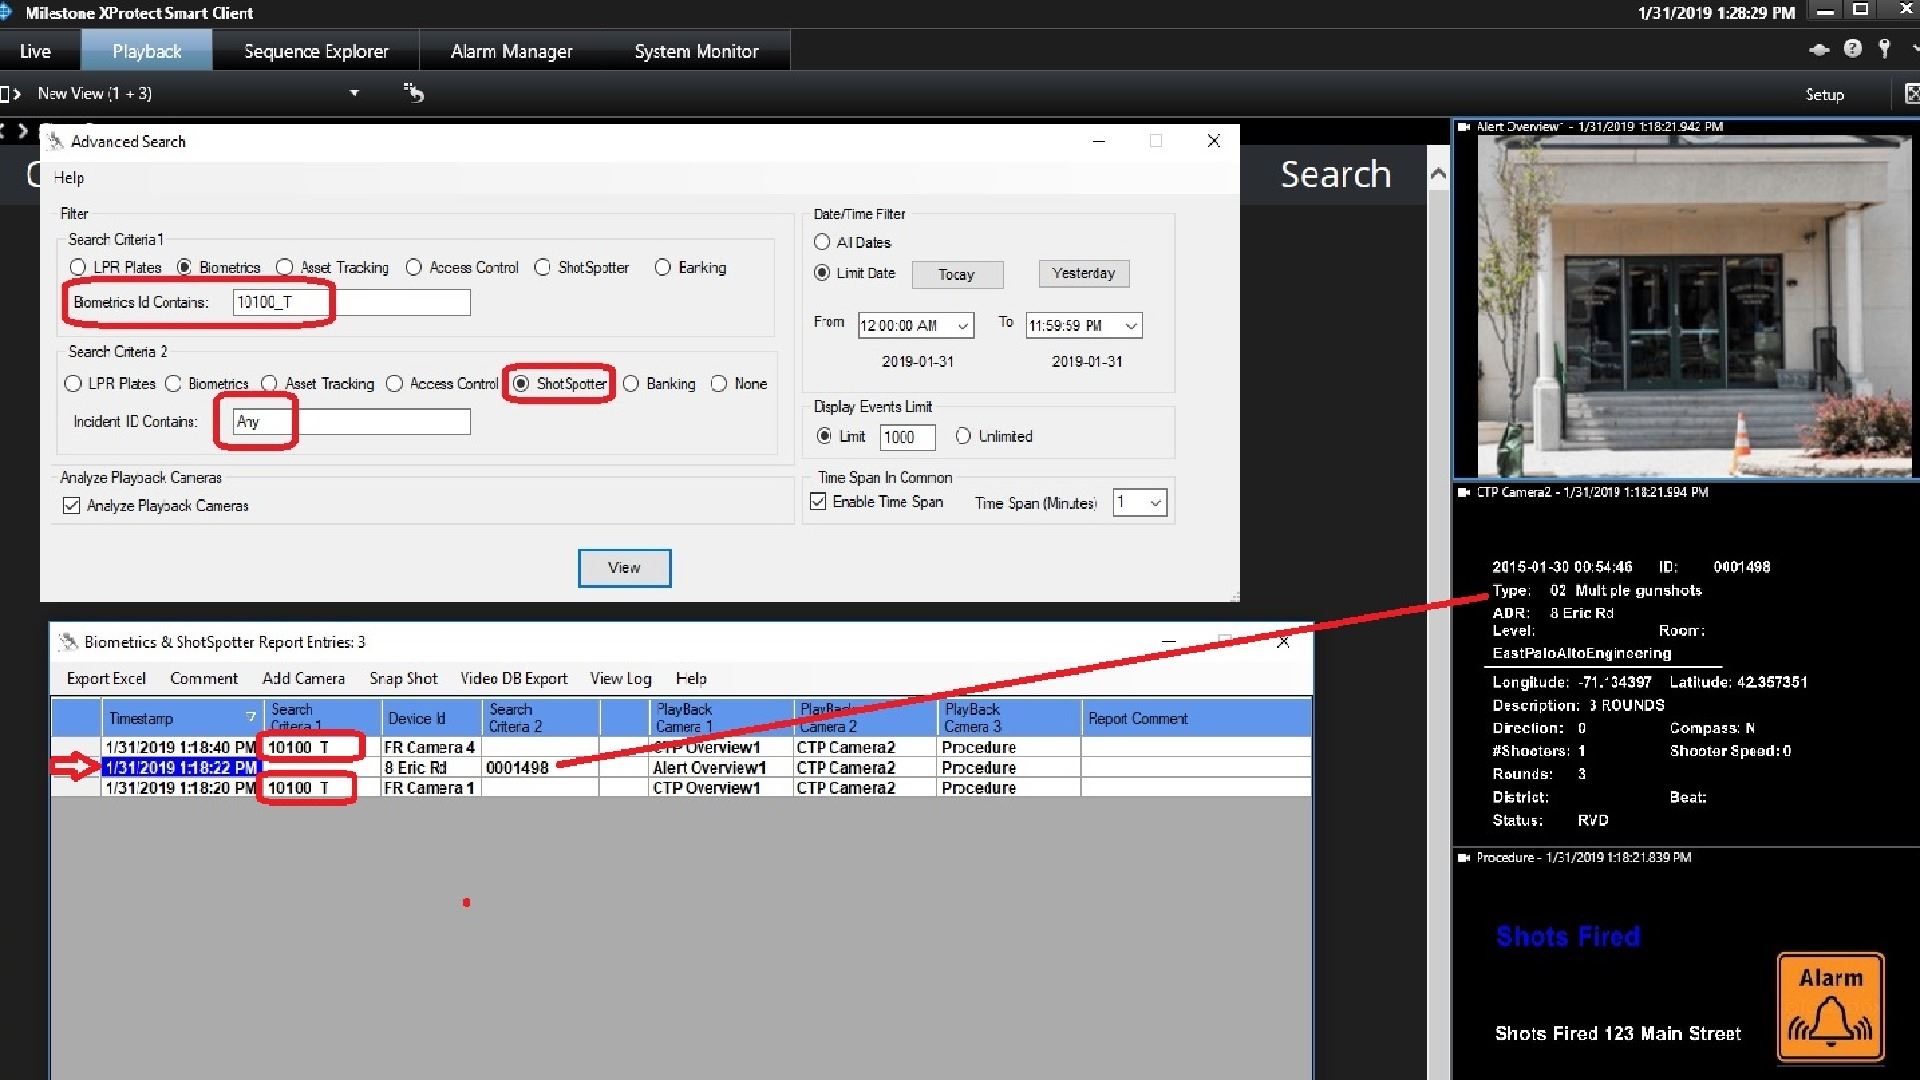1920x1080 pixels.
Task: Click in Incident ID Contains field
Action: 351,421
